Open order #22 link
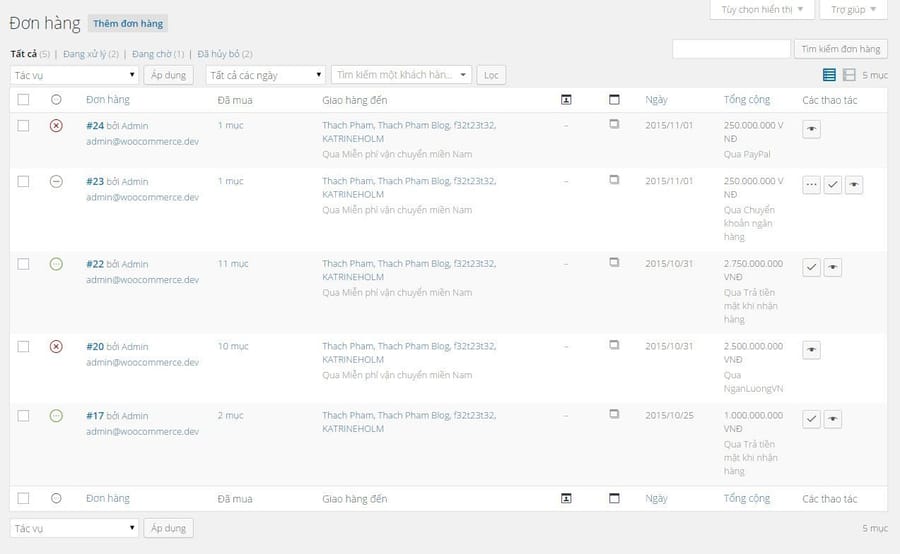 click(x=95, y=264)
